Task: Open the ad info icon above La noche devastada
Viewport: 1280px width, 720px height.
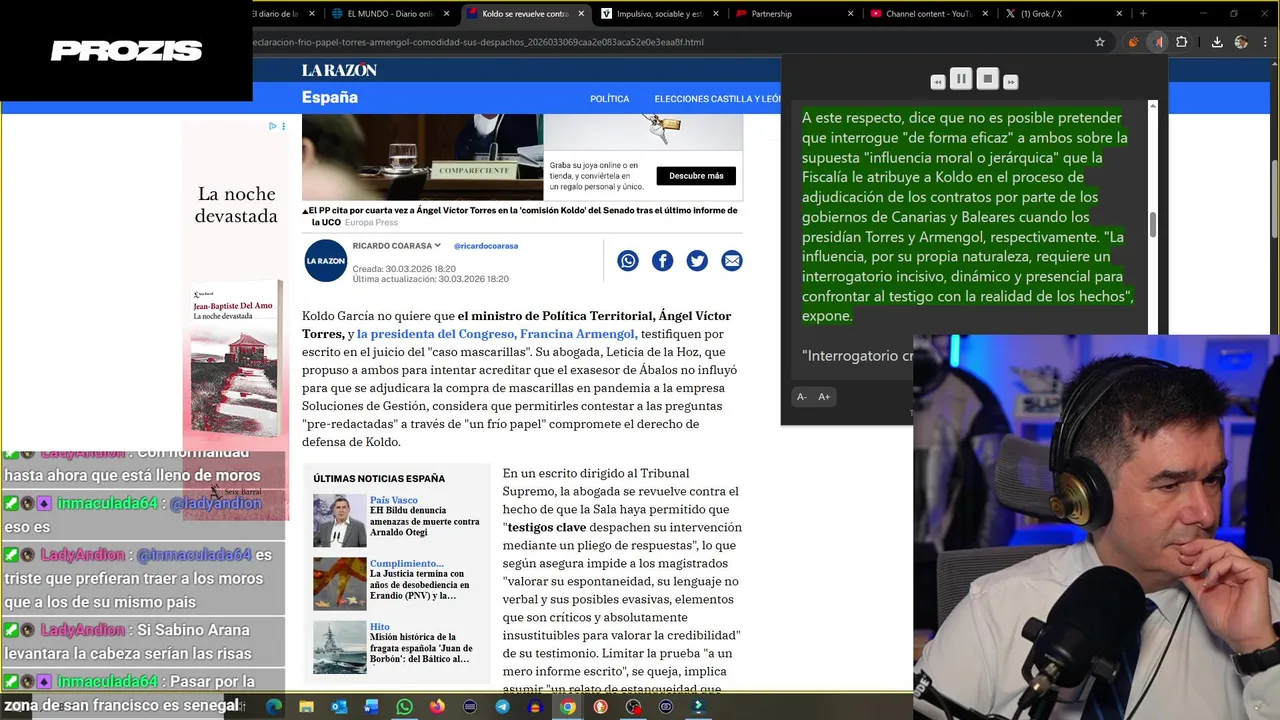Action: [273, 126]
